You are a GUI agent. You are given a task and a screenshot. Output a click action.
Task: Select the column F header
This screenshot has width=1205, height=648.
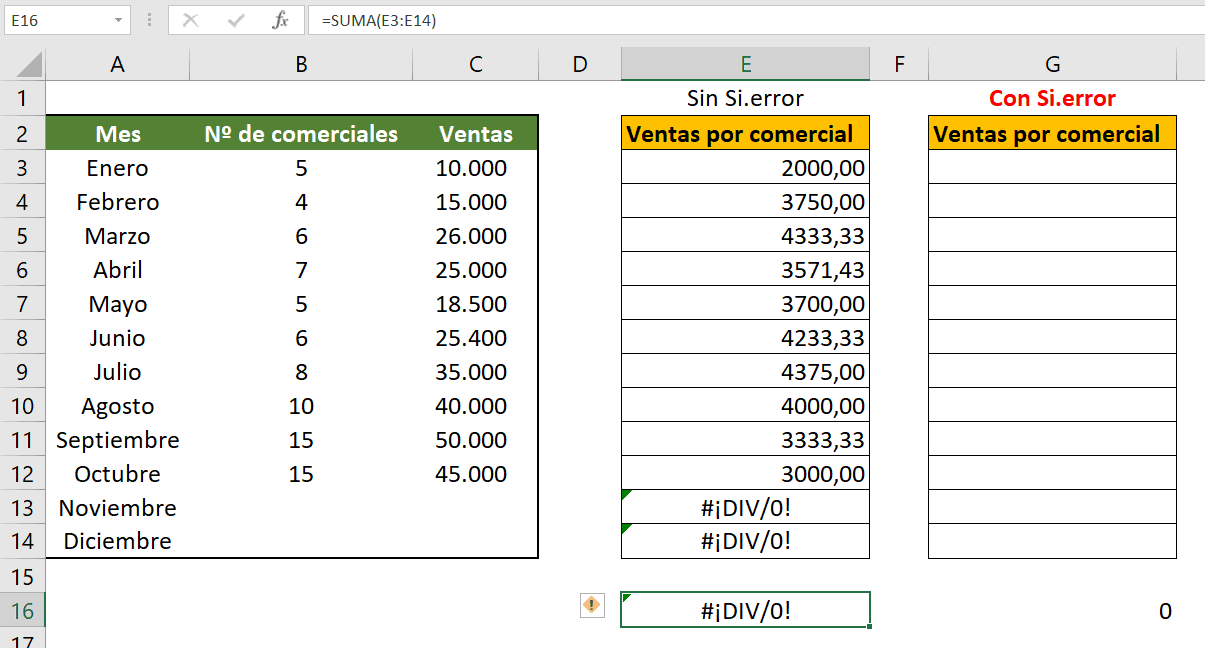pos(899,65)
